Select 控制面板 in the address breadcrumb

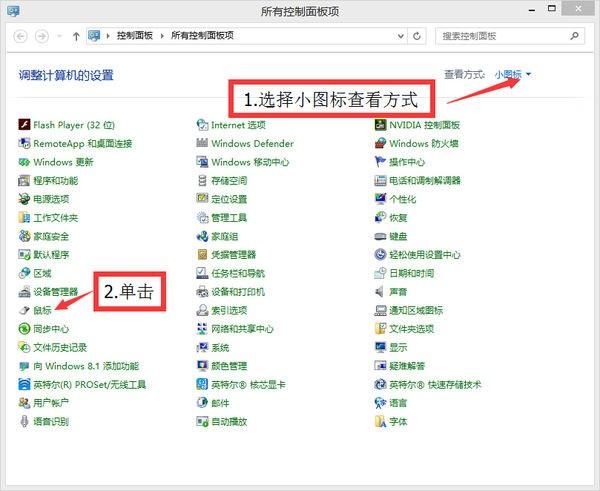click(x=135, y=36)
